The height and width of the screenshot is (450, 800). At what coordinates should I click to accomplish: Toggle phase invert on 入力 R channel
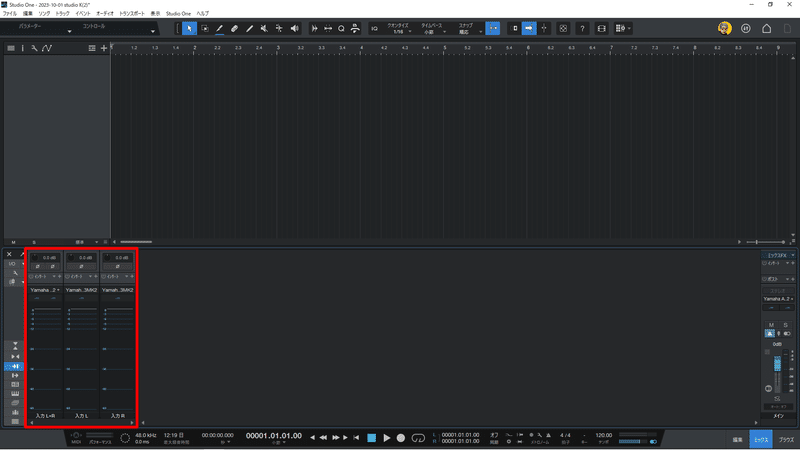pyautogui.click(x=117, y=266)
